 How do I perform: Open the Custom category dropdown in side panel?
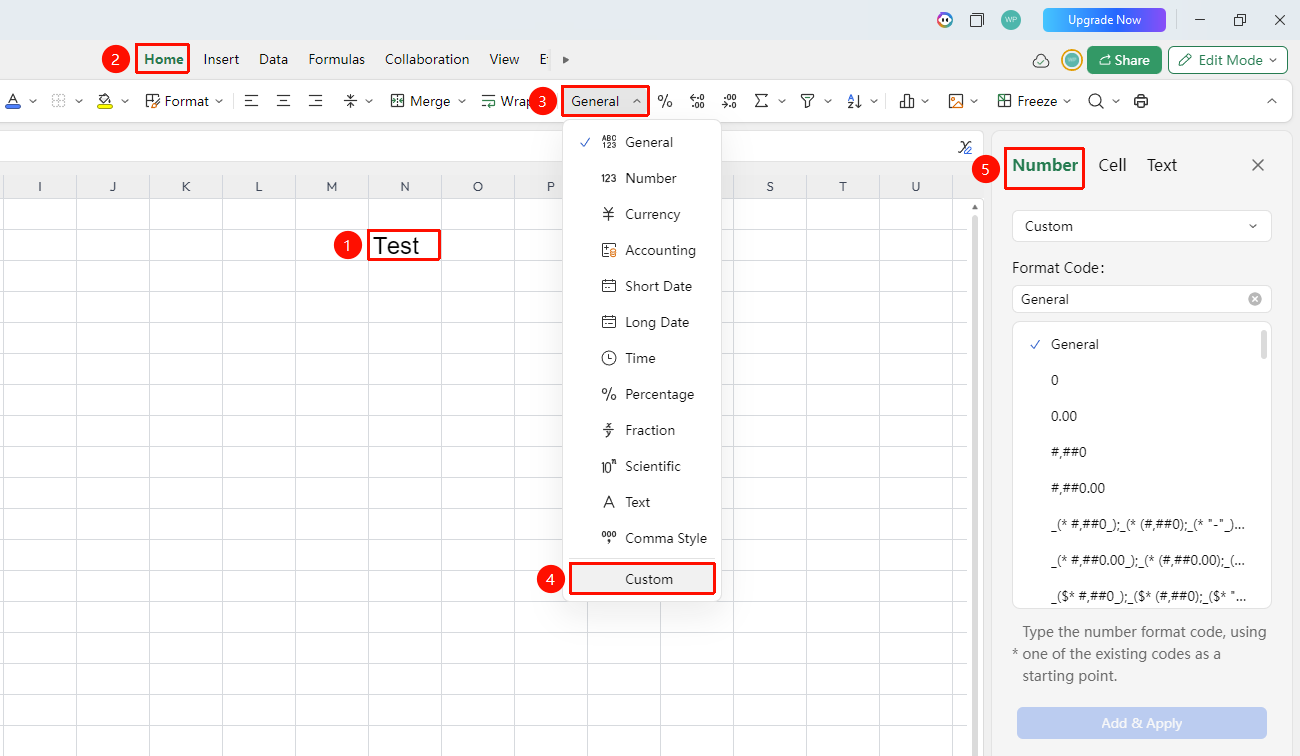tap(1142, 226)
